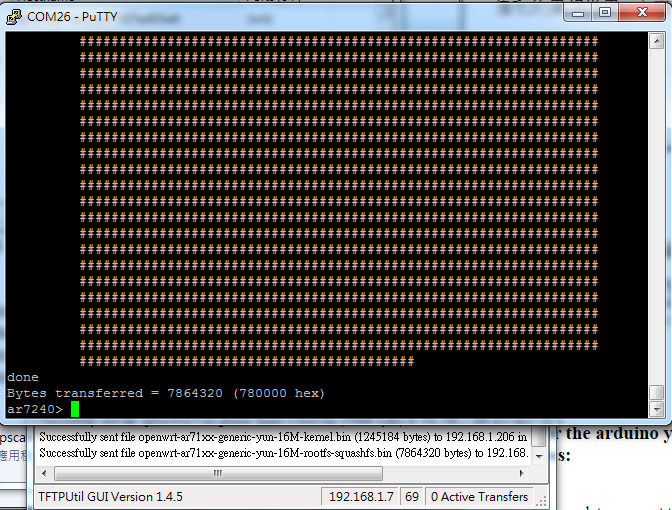Maximize the COM26 PuTTY window
This screenshot has width=672, height=510.
coord(605,12)
